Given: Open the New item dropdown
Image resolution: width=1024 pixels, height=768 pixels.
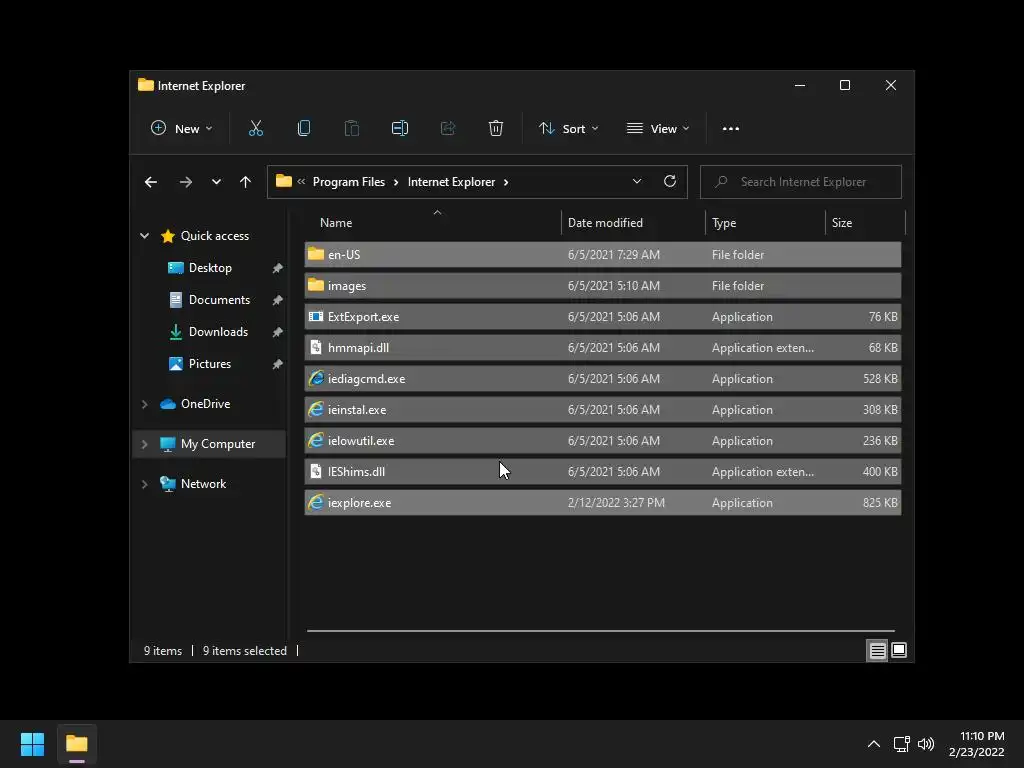Looking at the screenshot, I should (x=182, y=129).
